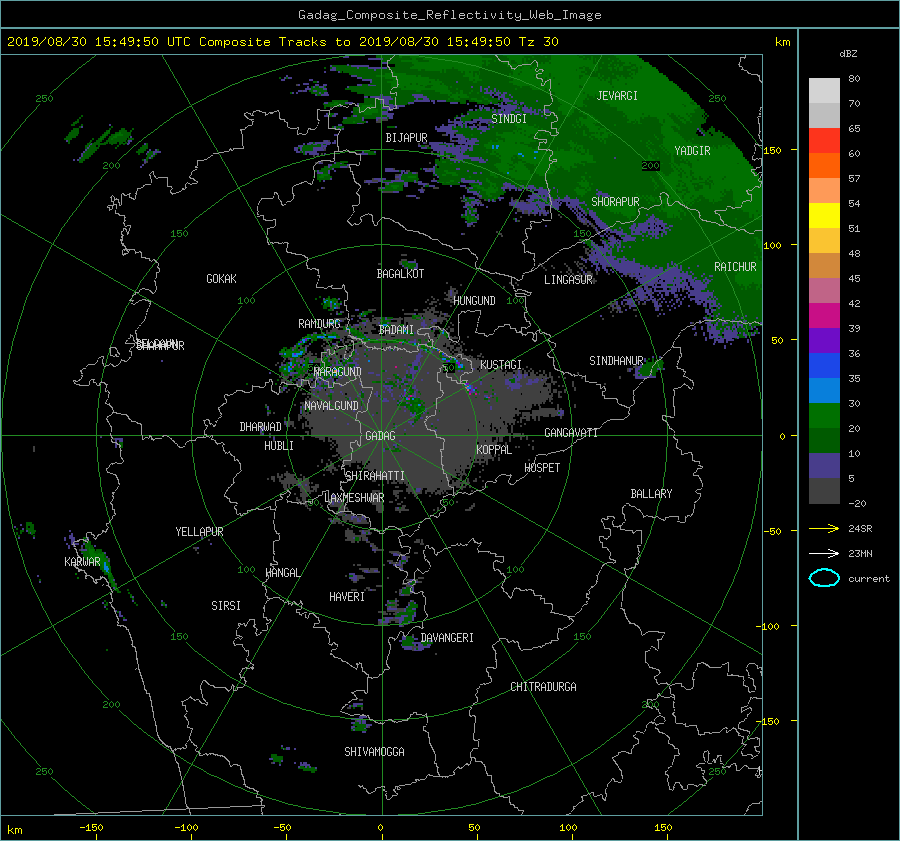Select the GANGAVATI town label
Image resolution: width=900 pixels, height=841 pixels.
pyautogui.click(x=571, y=433)
